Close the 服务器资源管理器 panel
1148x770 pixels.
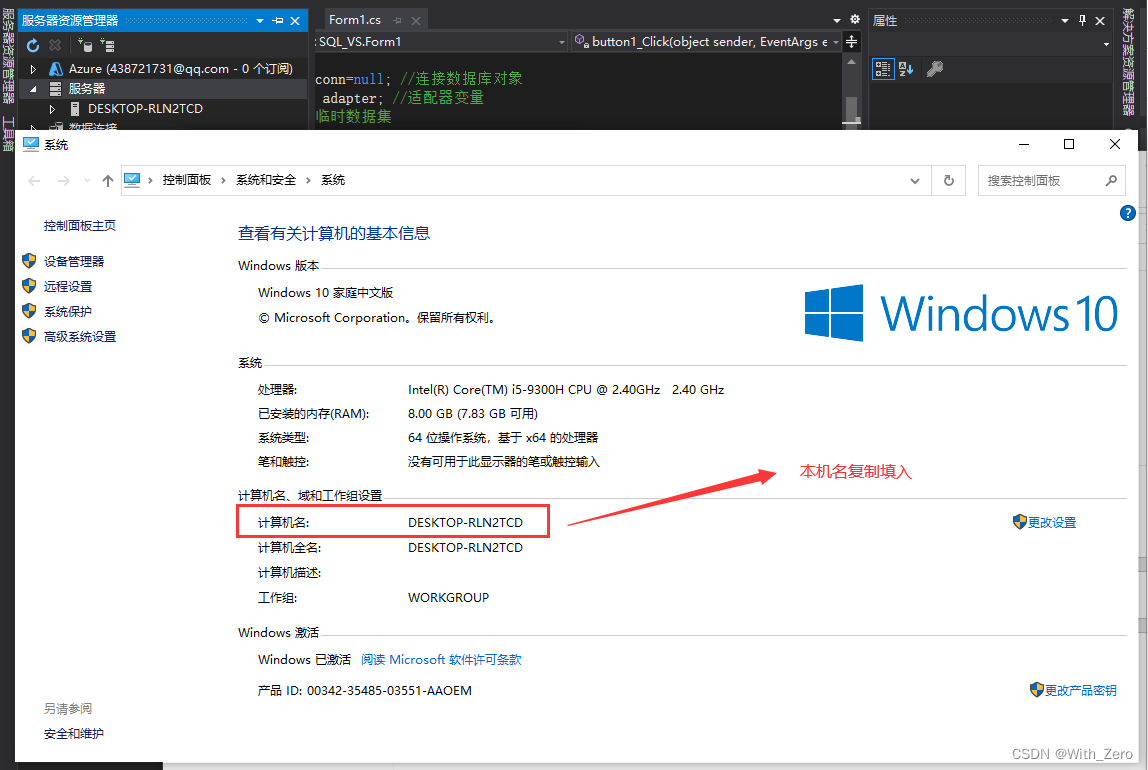295,20
